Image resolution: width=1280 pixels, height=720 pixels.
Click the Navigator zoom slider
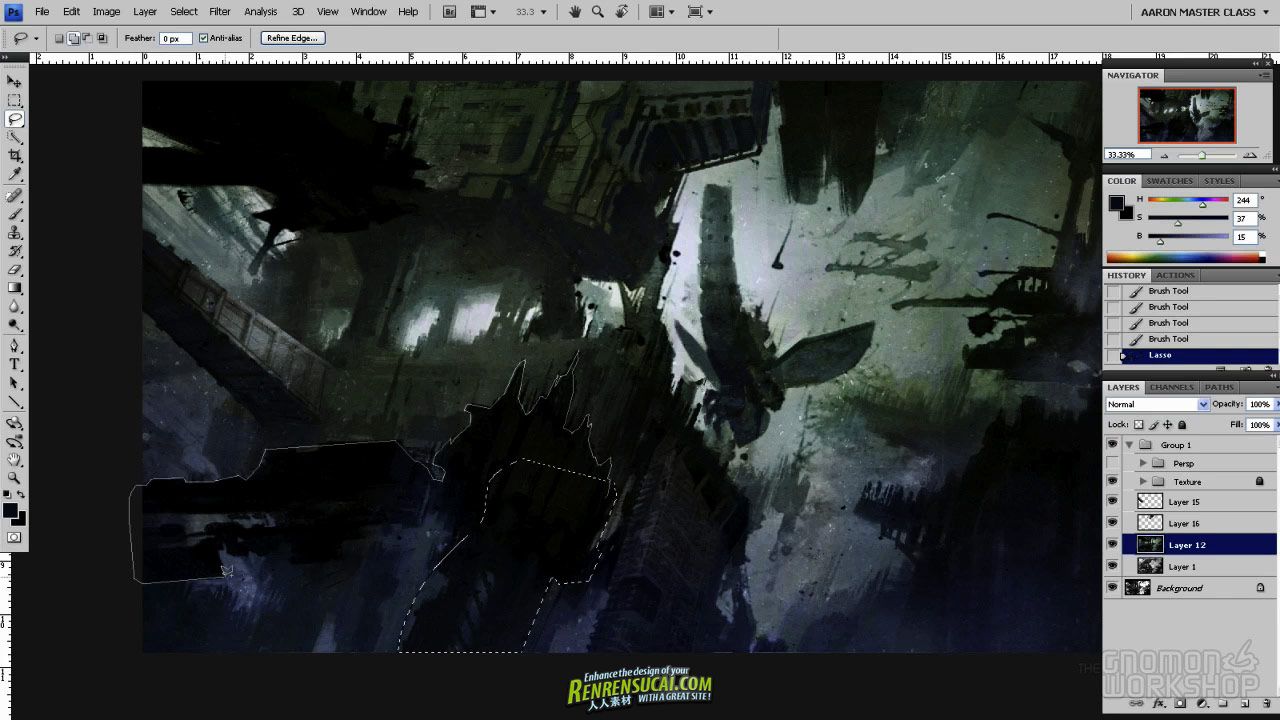1202,155
